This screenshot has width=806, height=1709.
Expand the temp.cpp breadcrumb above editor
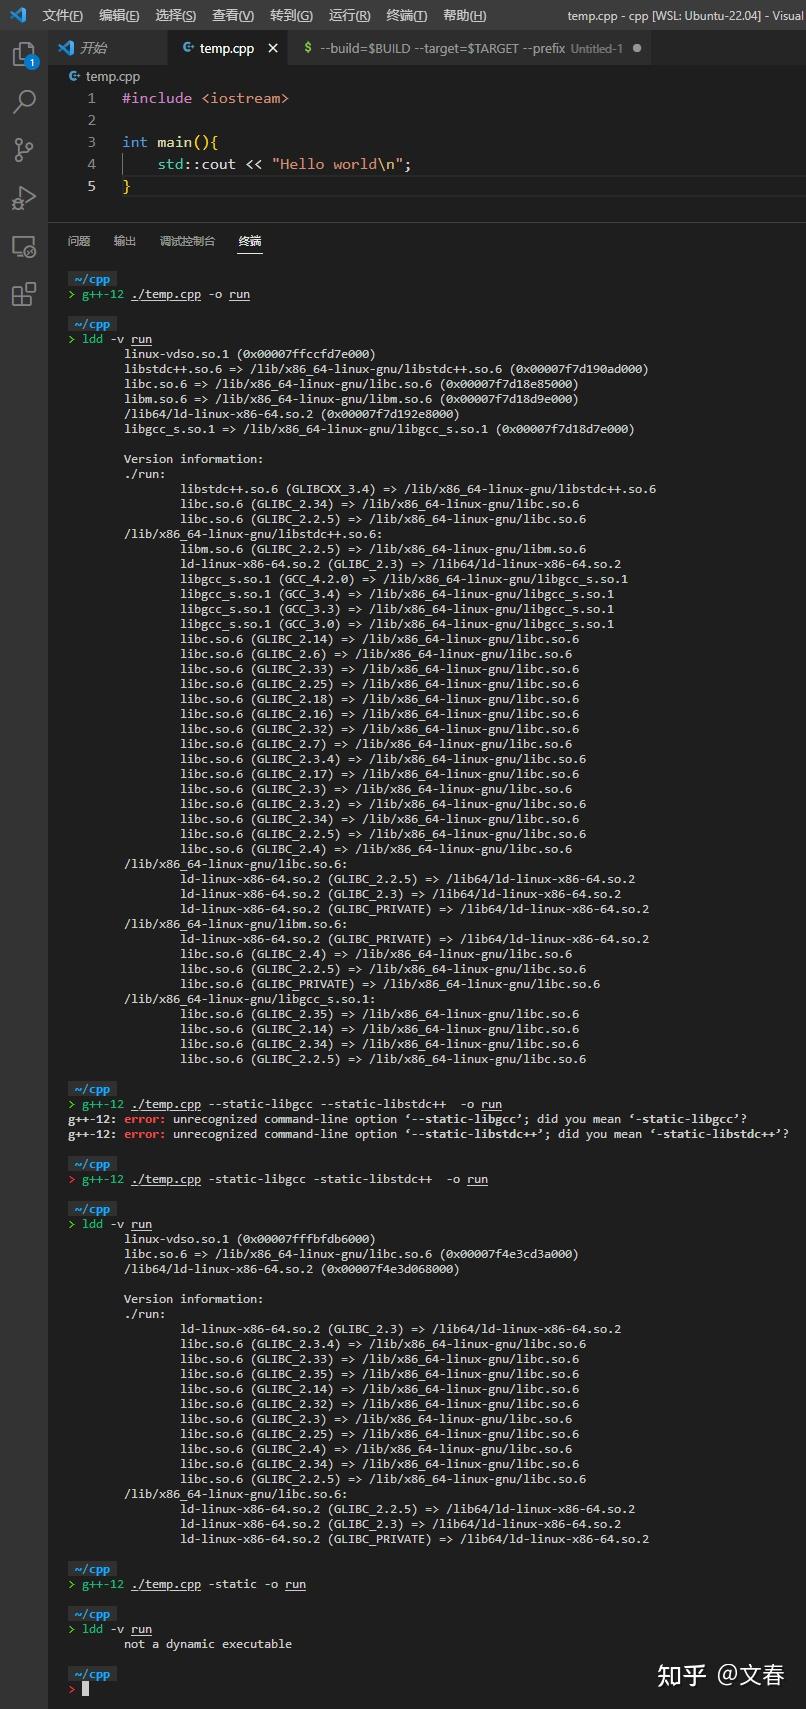[x=112, y=76]
